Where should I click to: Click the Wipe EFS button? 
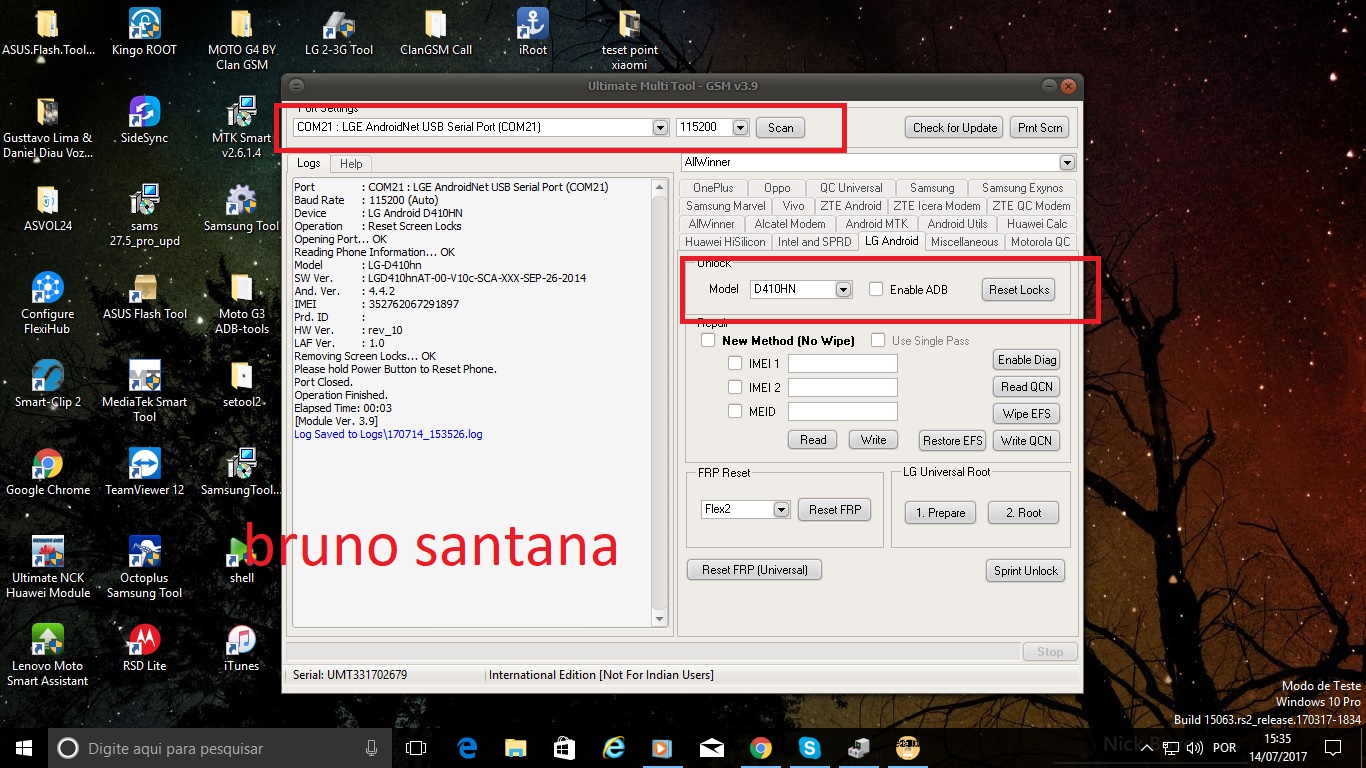click(1026, 413)
